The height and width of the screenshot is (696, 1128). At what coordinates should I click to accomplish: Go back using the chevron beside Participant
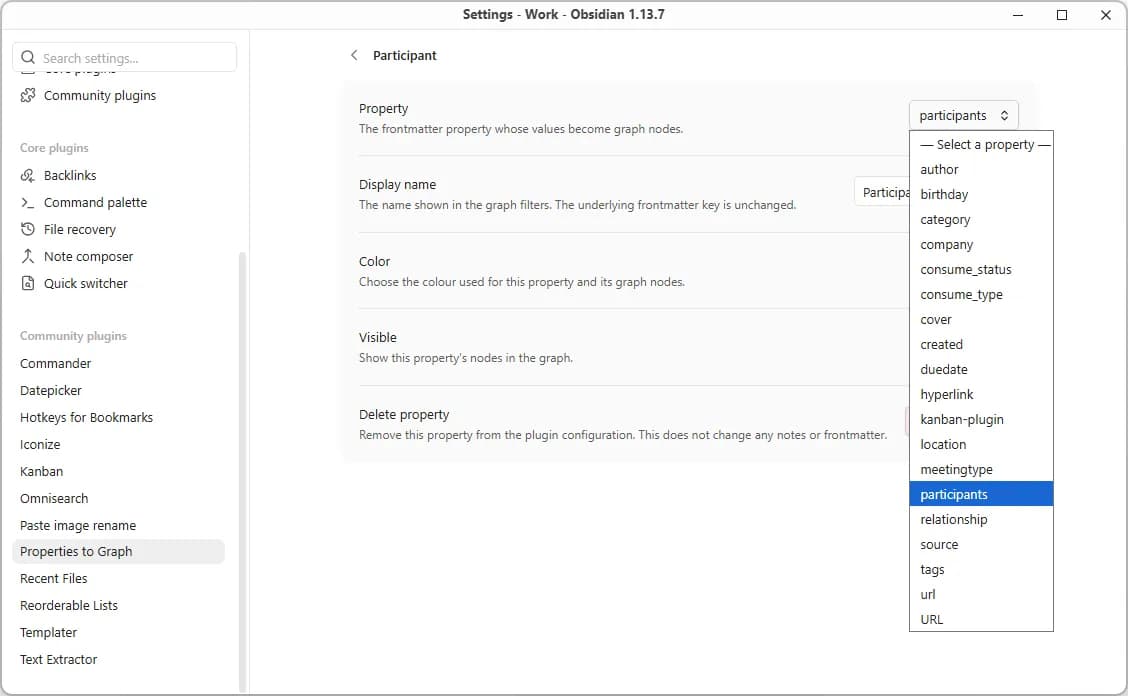point(353,55)
